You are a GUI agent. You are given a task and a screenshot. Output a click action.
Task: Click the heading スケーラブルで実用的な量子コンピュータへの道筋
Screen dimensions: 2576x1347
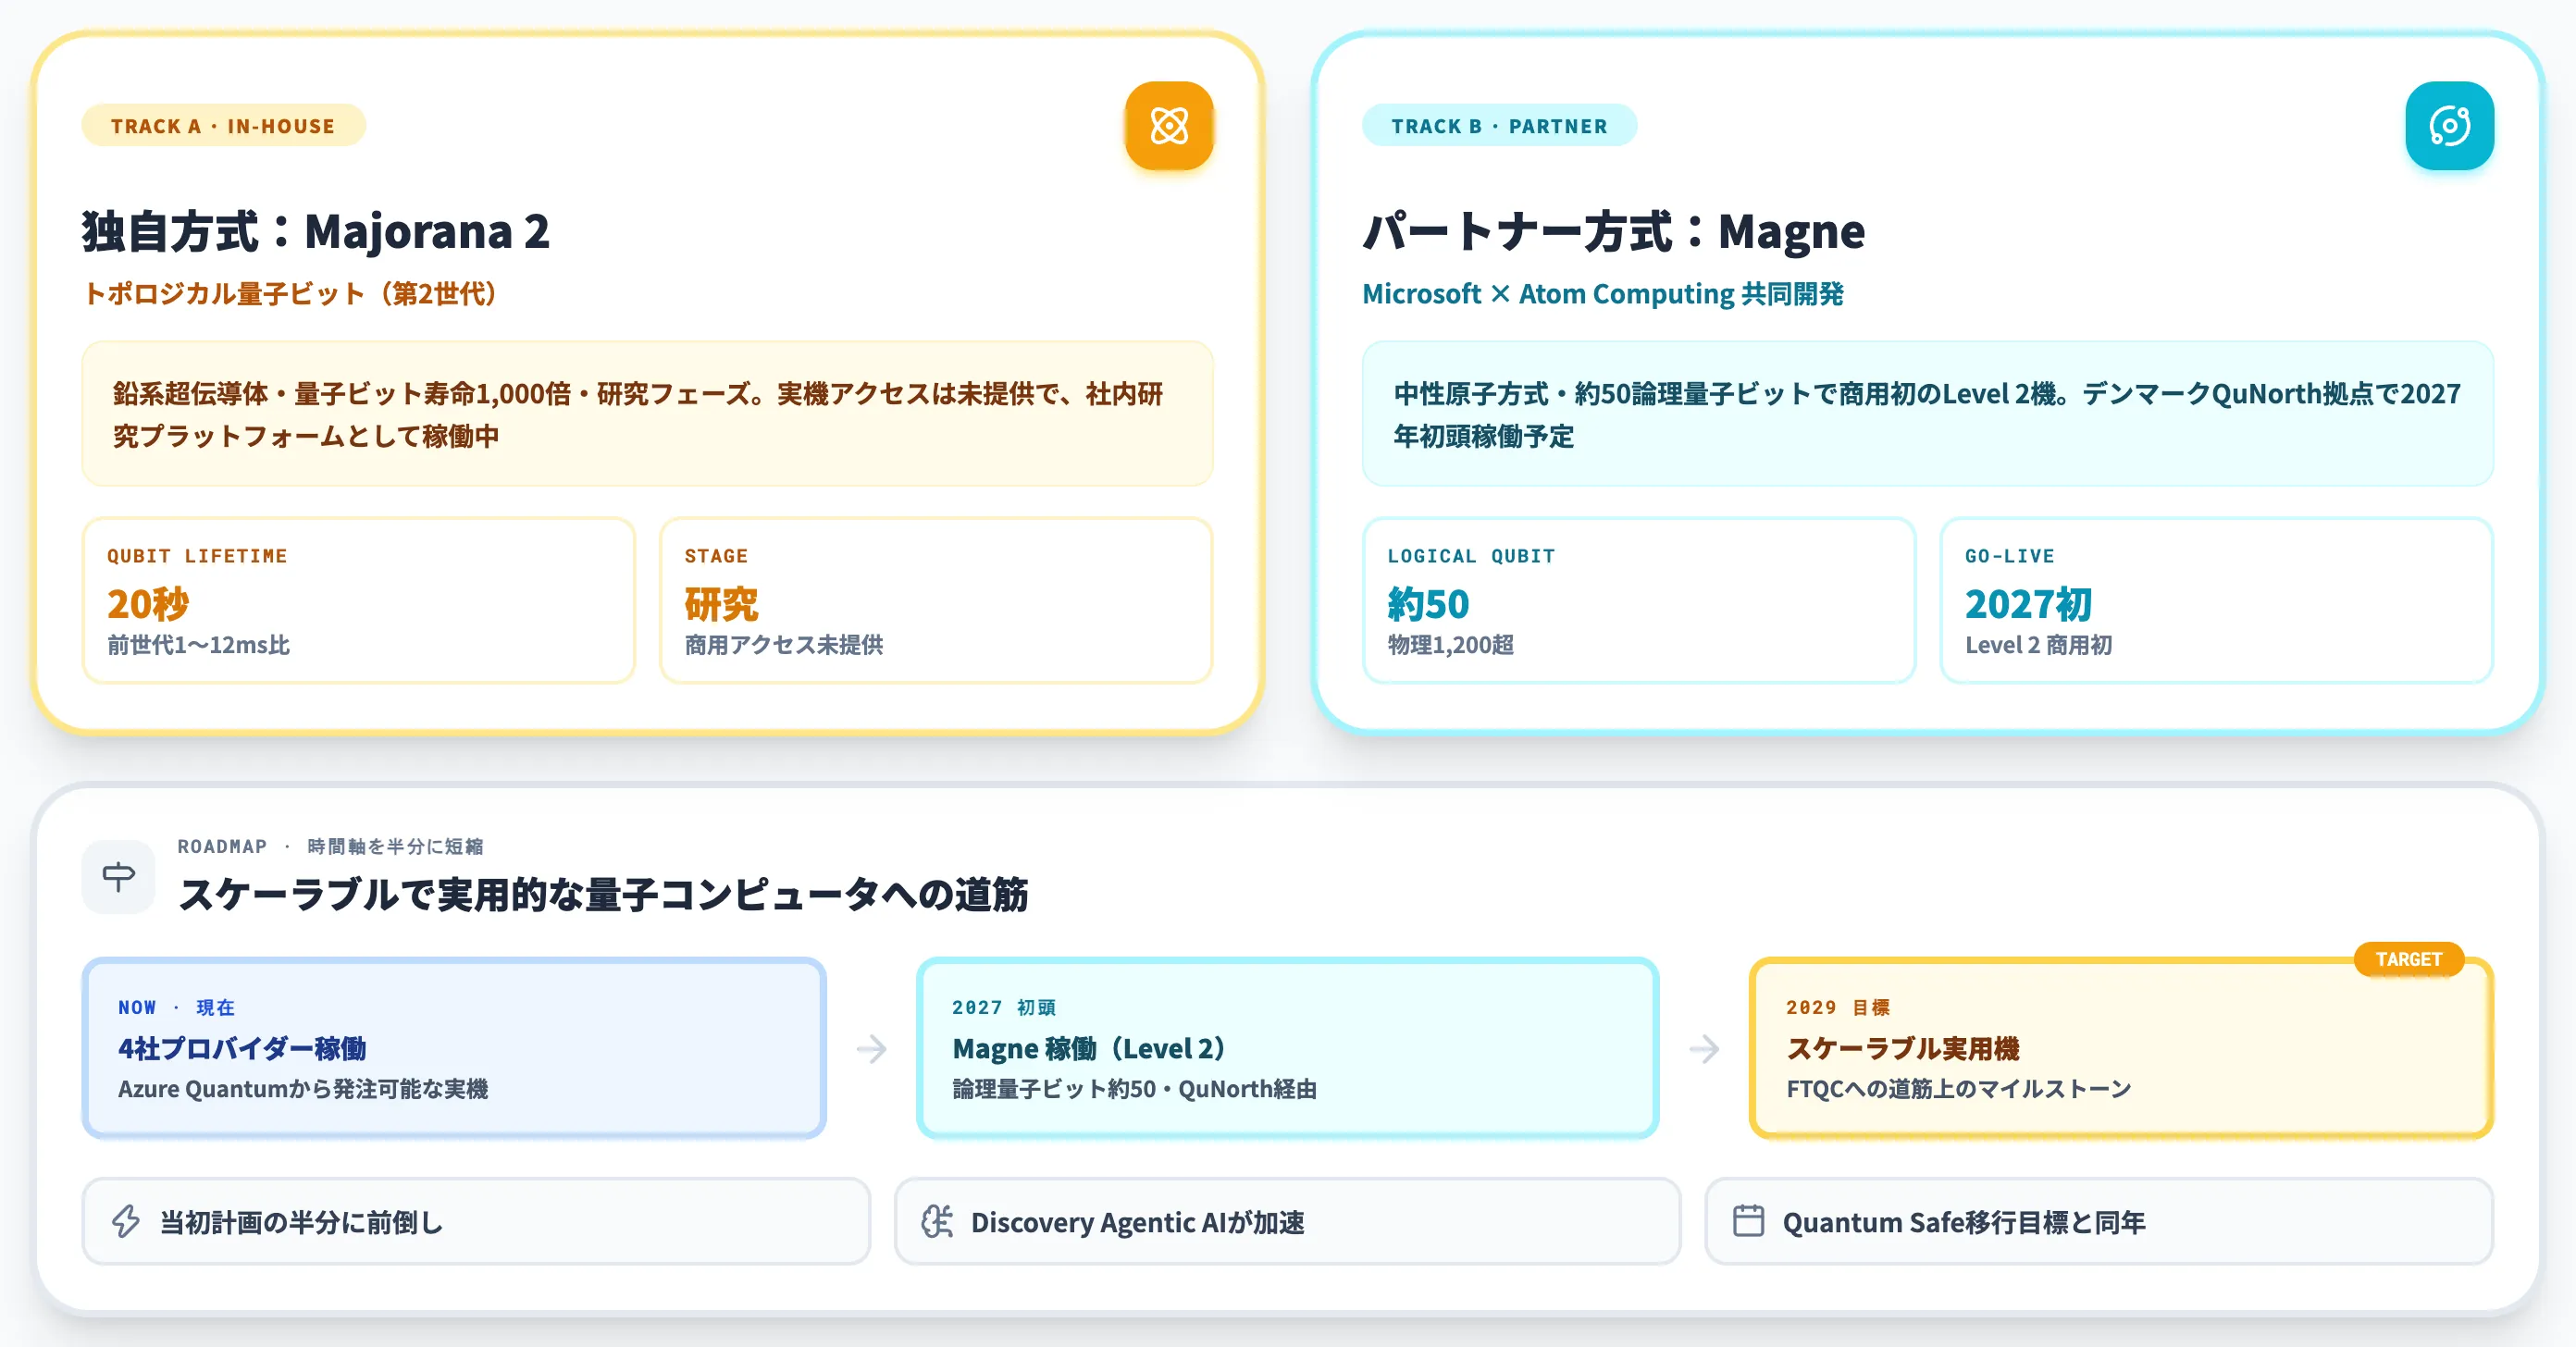603,894
